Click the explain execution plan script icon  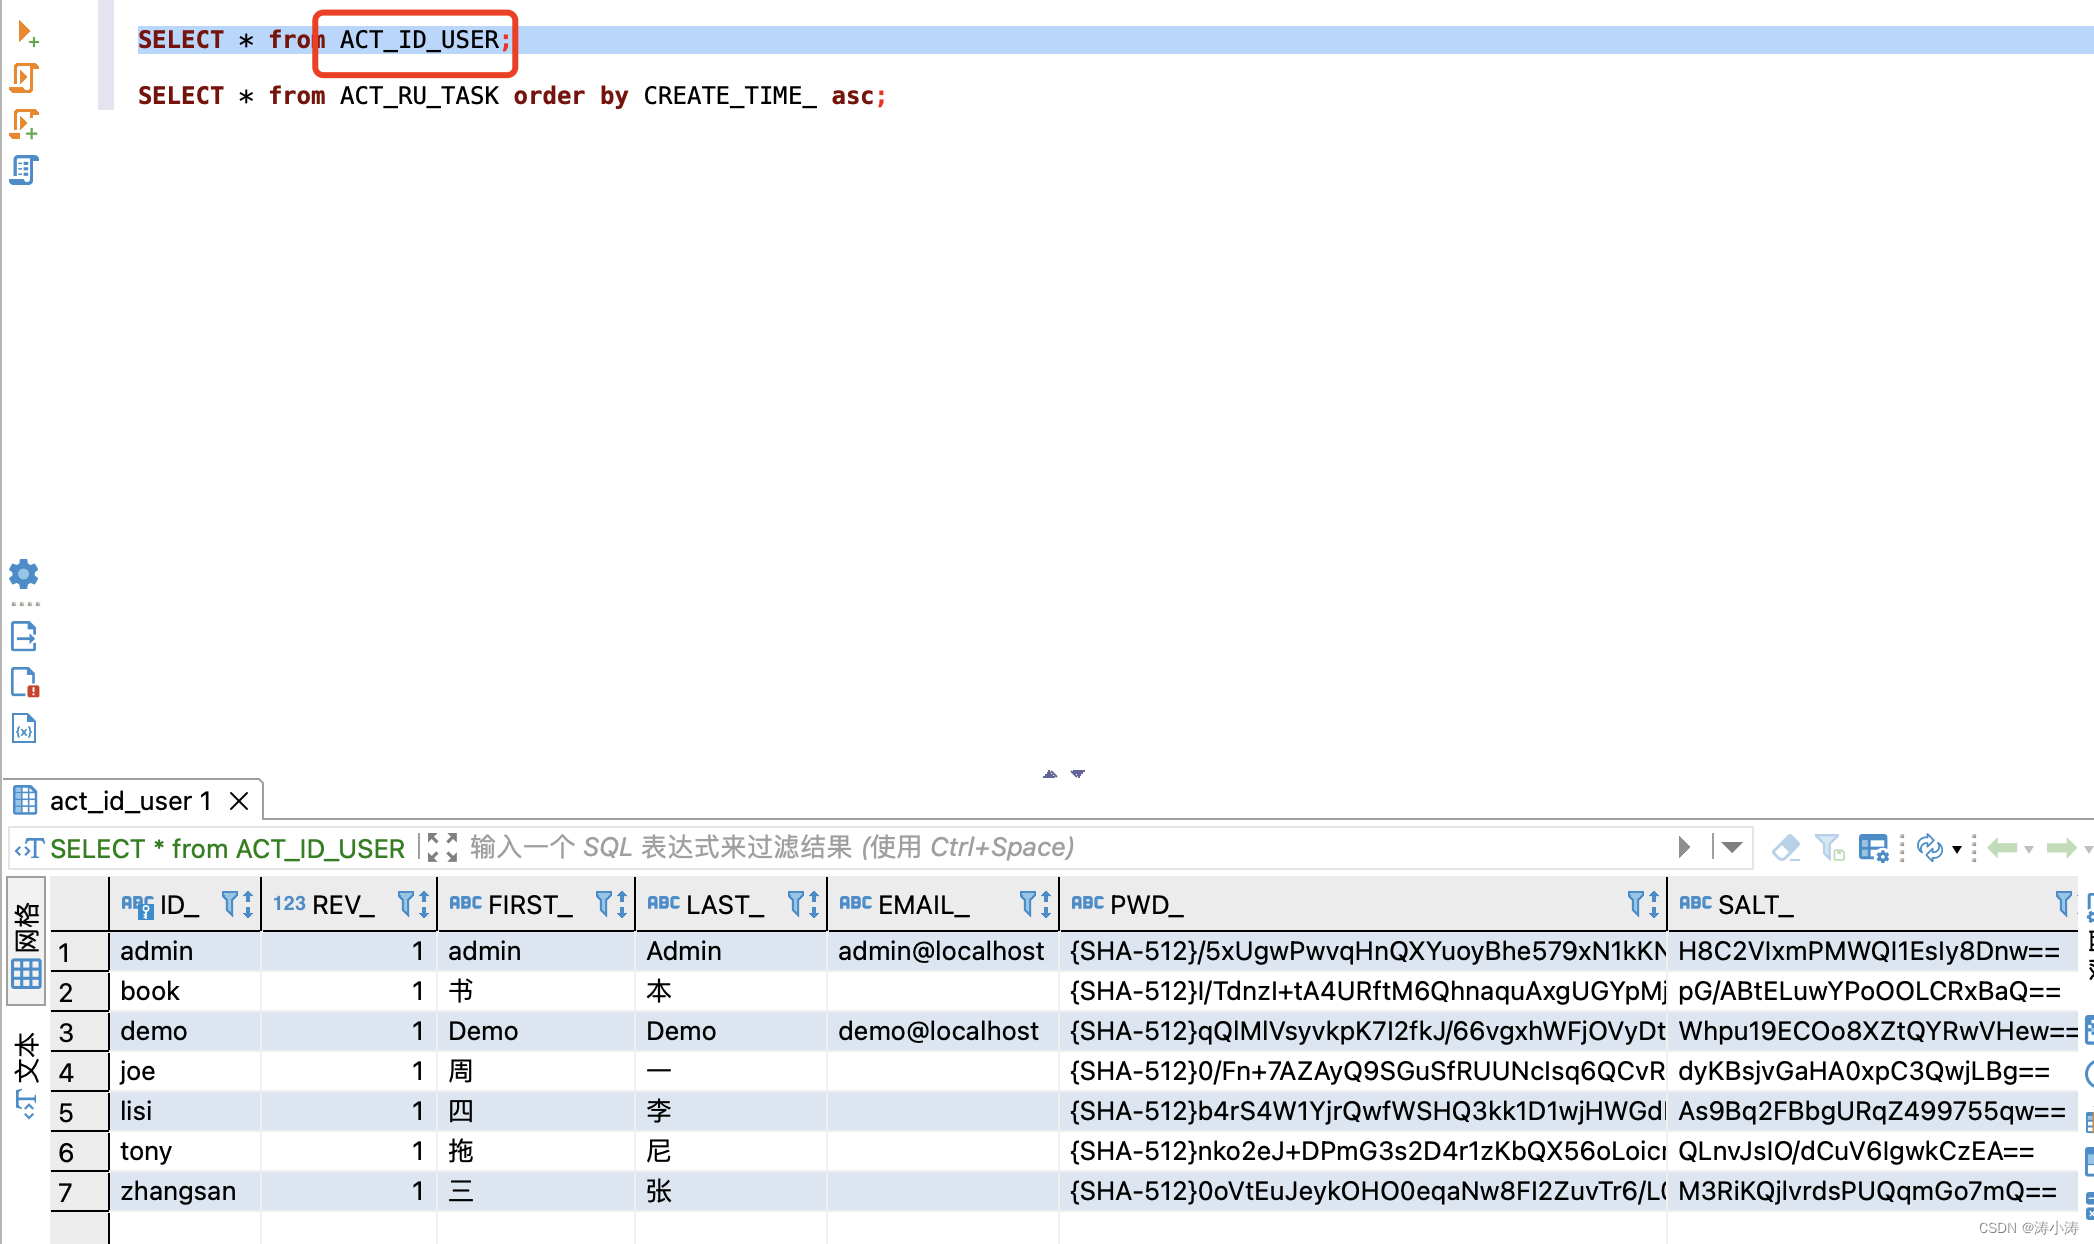coord(25,170)
